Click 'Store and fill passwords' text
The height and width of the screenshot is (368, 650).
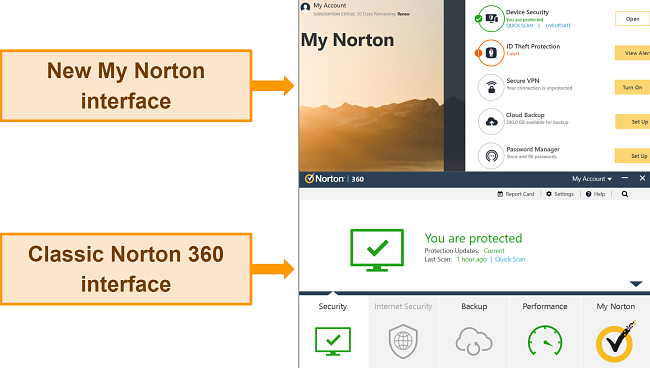point(531,157)
